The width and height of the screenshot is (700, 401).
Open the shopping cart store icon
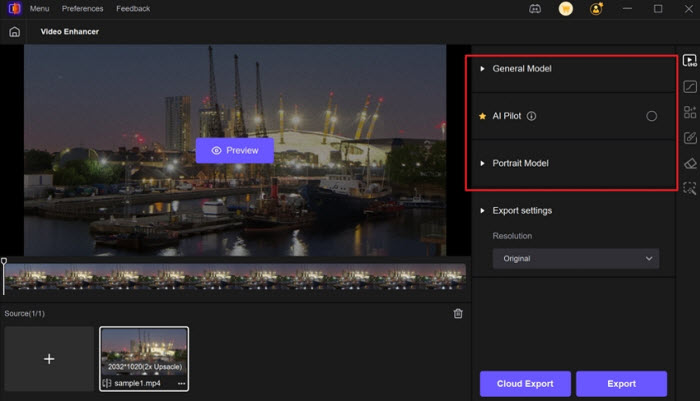pyautogui.click(x=566, y=8)
